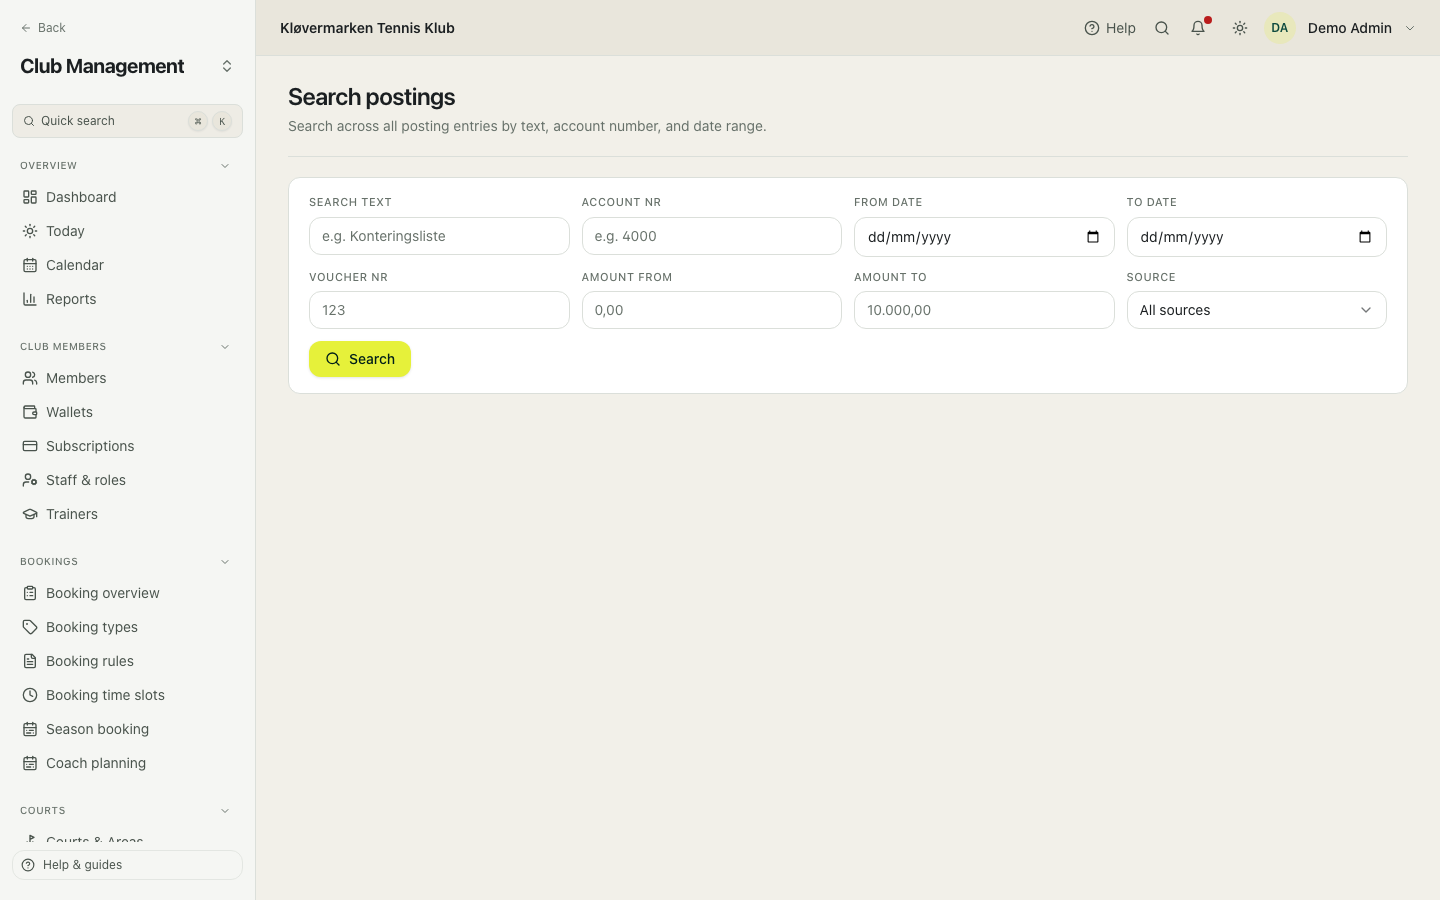
Task: Click the Quick search box
Action: [x=127, y=121]
